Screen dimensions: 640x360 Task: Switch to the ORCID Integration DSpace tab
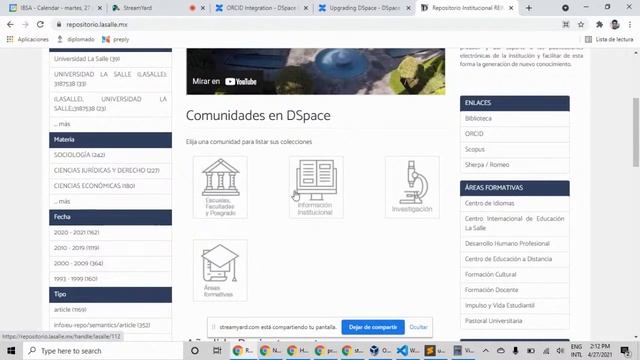pyautogui.click(x=261, y=8)
